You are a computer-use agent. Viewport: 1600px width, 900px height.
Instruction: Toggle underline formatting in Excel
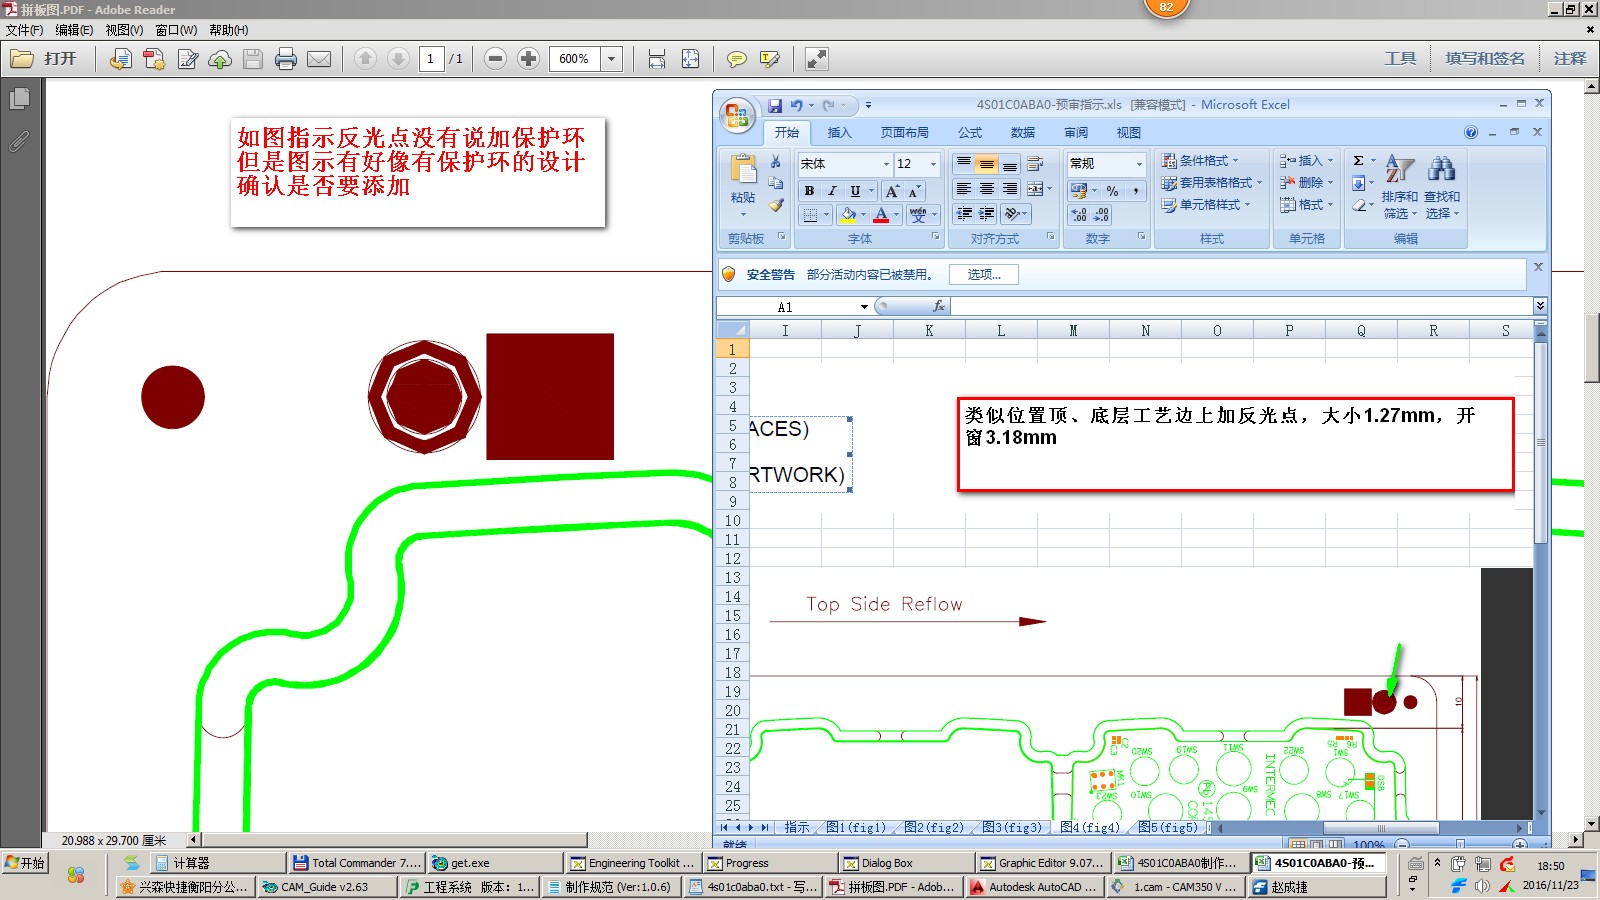pyautogui.click(x=855, y=191)
